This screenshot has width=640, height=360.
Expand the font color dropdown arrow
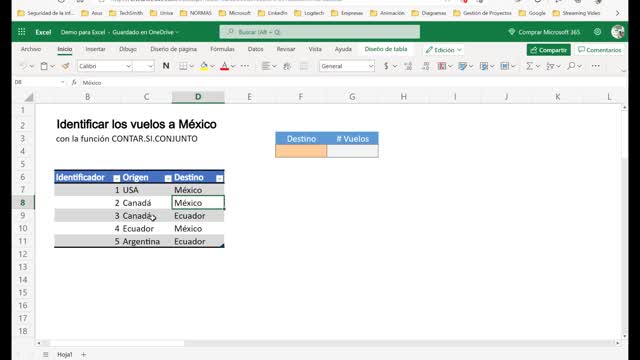[233, 67]
